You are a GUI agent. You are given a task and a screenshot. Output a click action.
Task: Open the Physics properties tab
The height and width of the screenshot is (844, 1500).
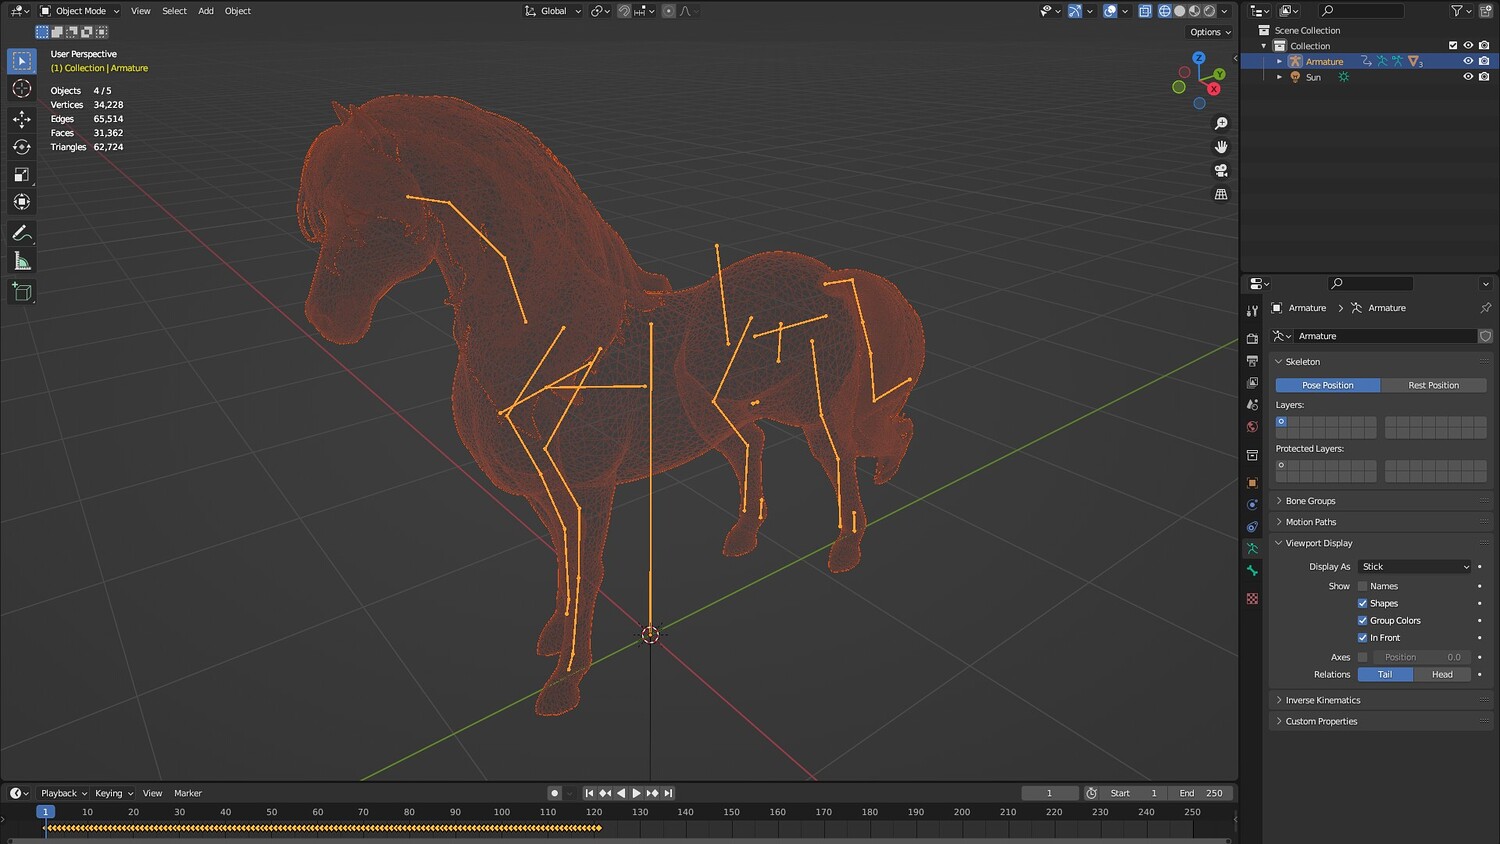pyautogui.click(x=1252, y=505)
